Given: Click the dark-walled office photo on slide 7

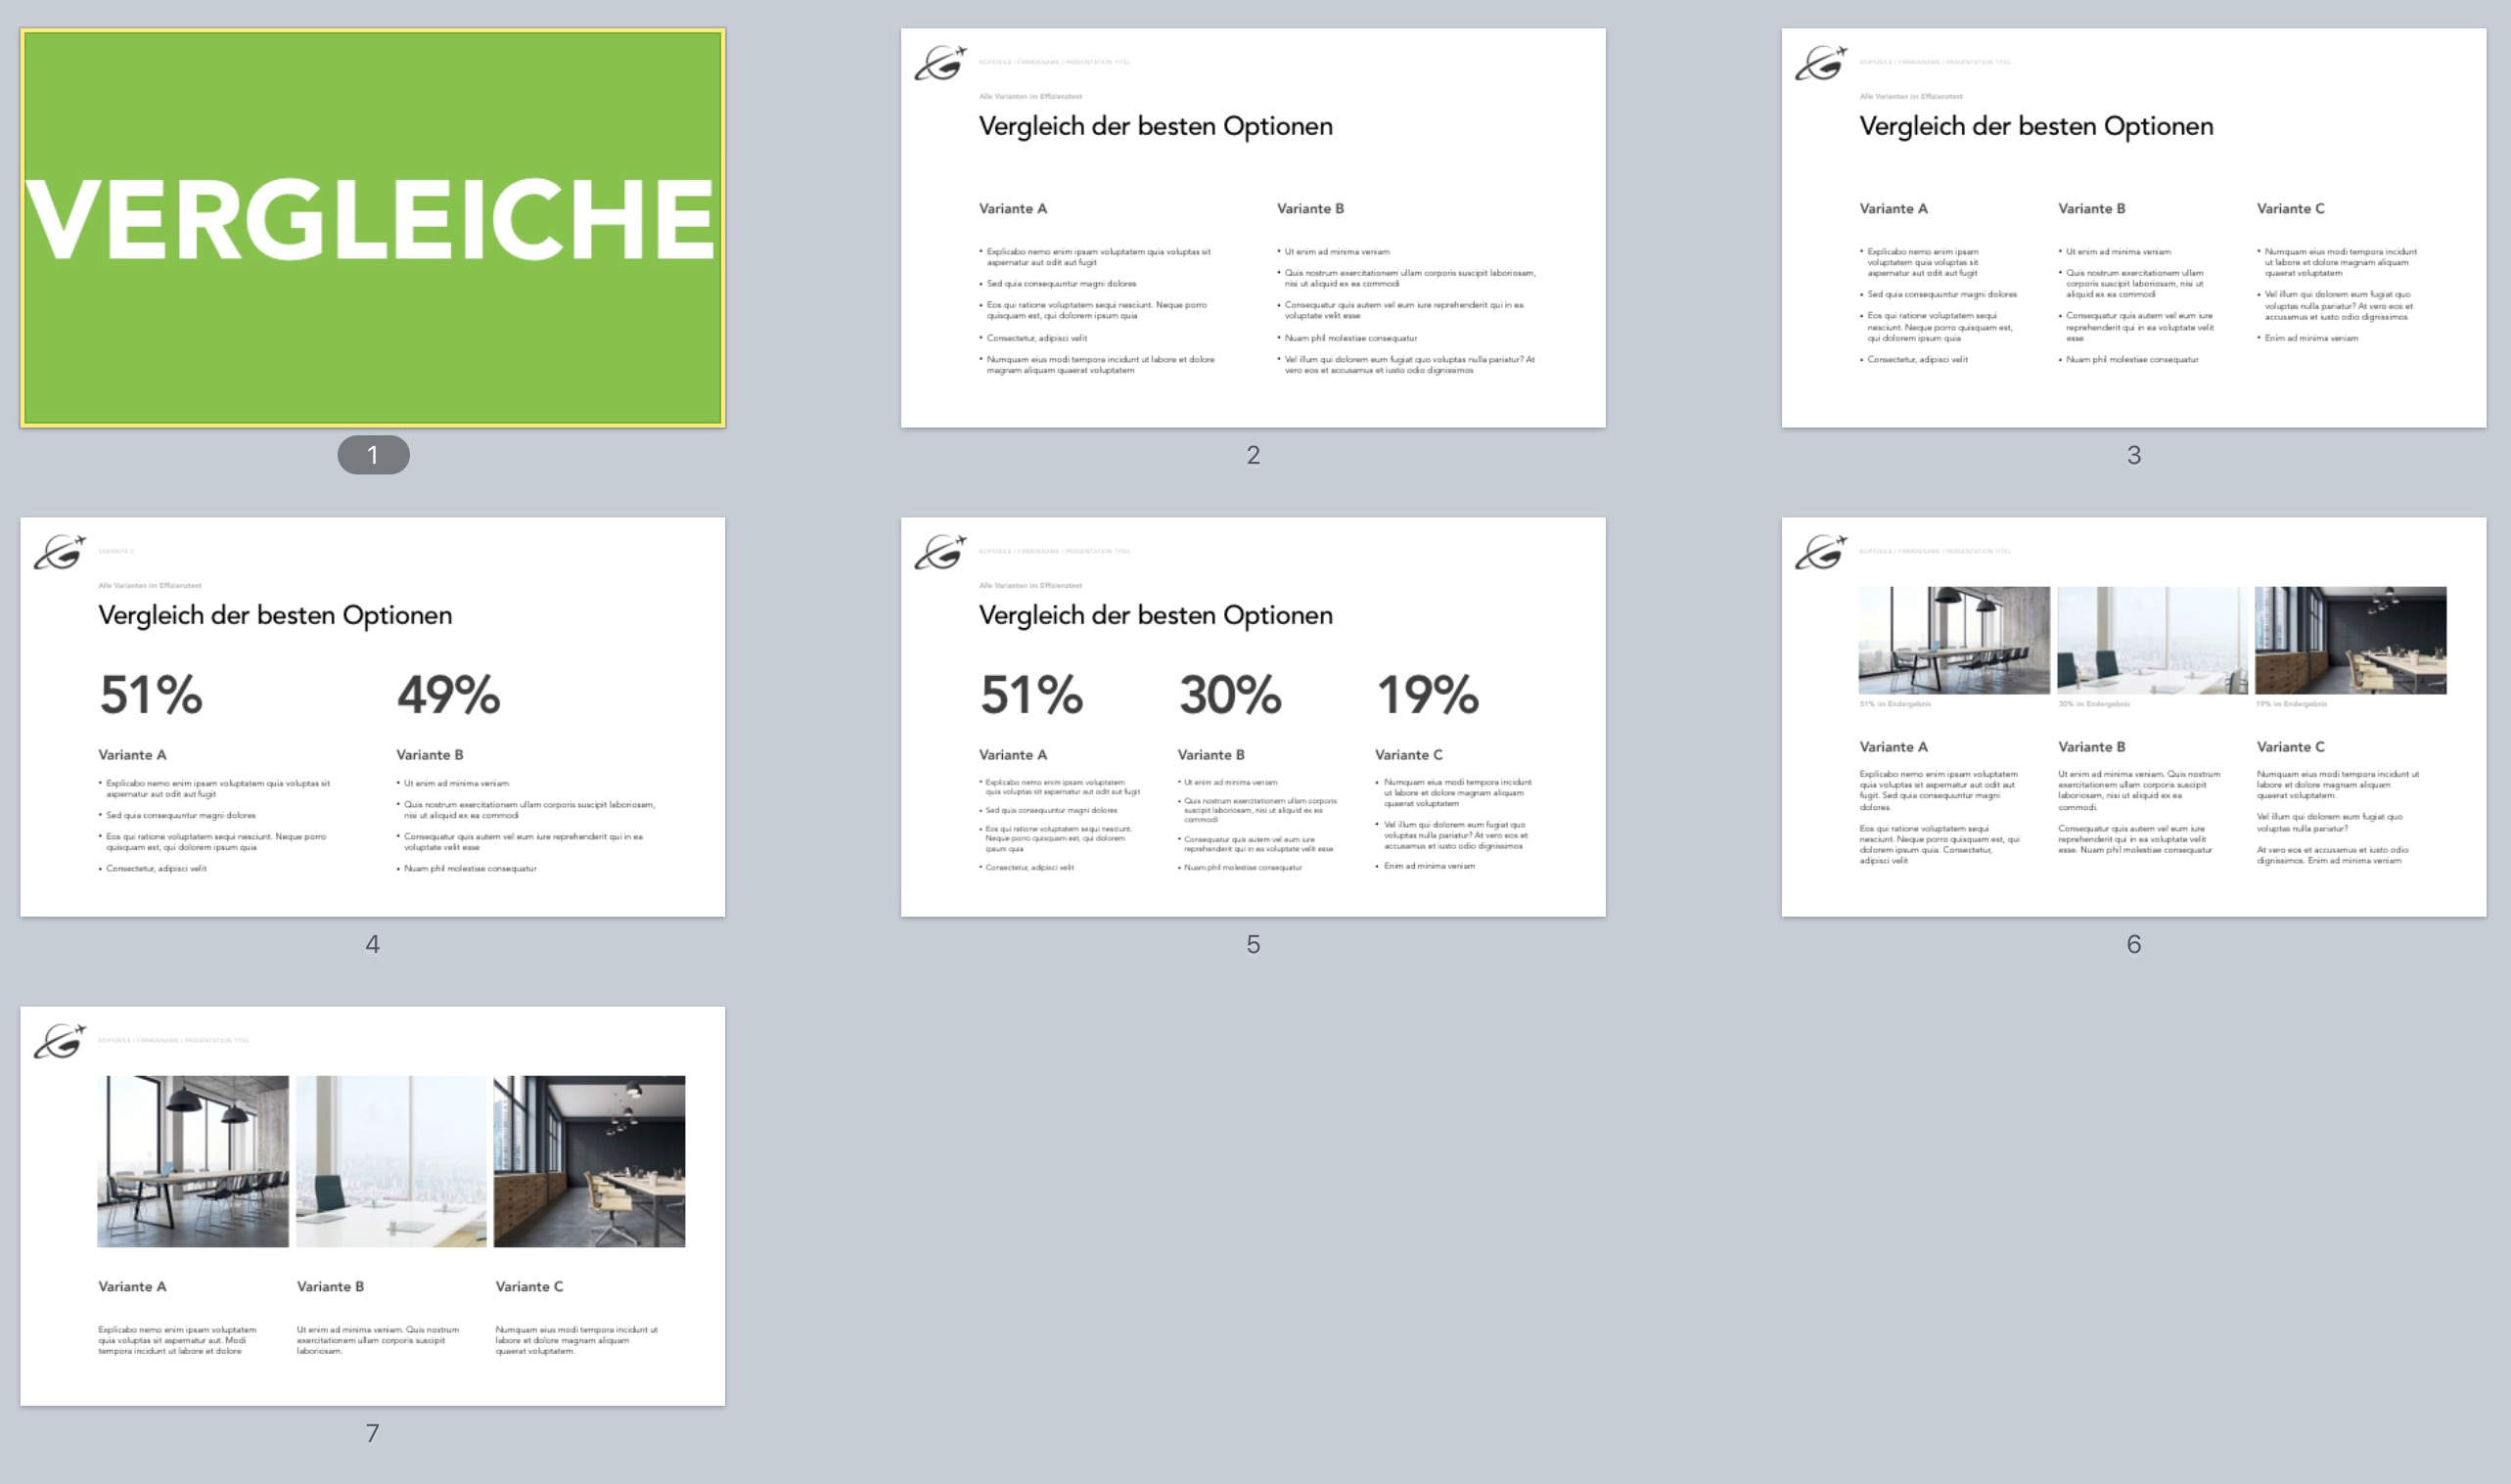Looking at the screenshot, I should pyautogui.click(x=589, y=1161).
